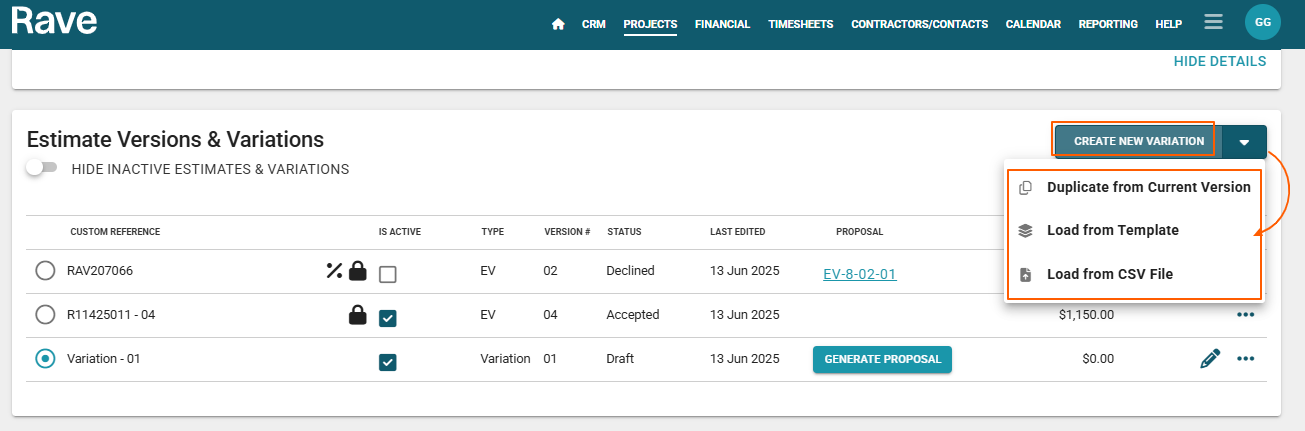
Task: Collapse the Create New Variation dropdown arrow
Action: click(1243, 142)
